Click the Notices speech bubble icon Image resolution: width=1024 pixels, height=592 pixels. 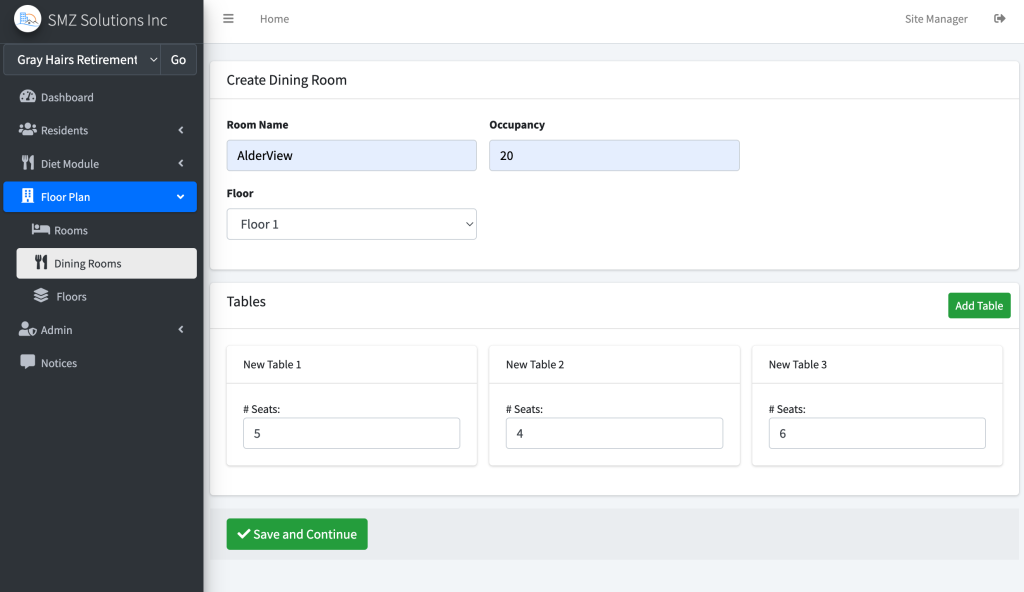(x=27, y=363)
